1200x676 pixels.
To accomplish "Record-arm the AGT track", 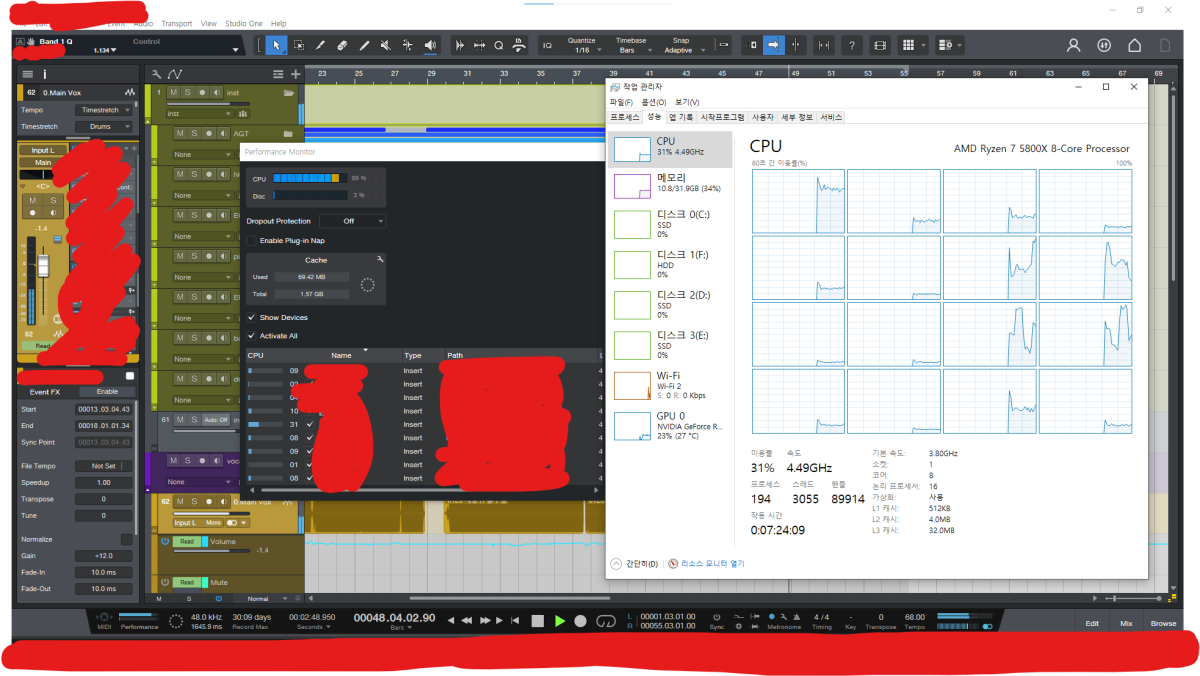I will (x=208, y=133).
